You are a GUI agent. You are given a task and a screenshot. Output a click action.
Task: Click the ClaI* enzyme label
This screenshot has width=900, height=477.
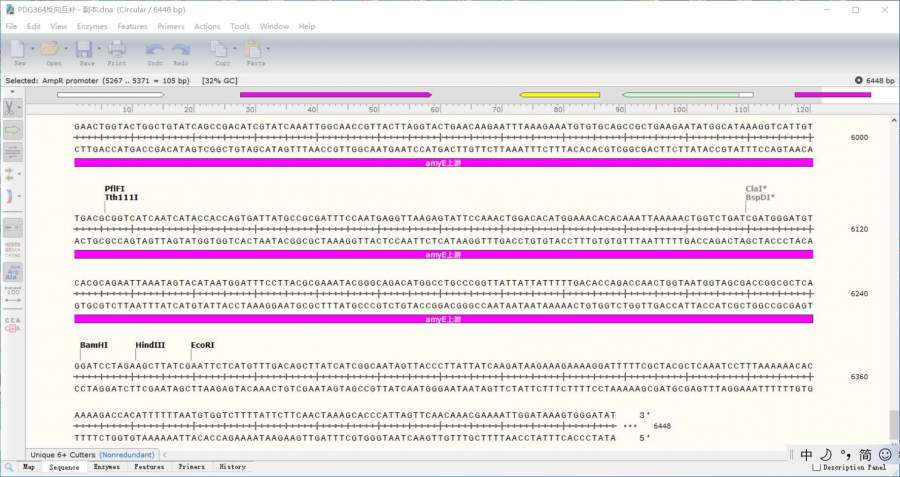pyautogui.click(x=756, y=188)
